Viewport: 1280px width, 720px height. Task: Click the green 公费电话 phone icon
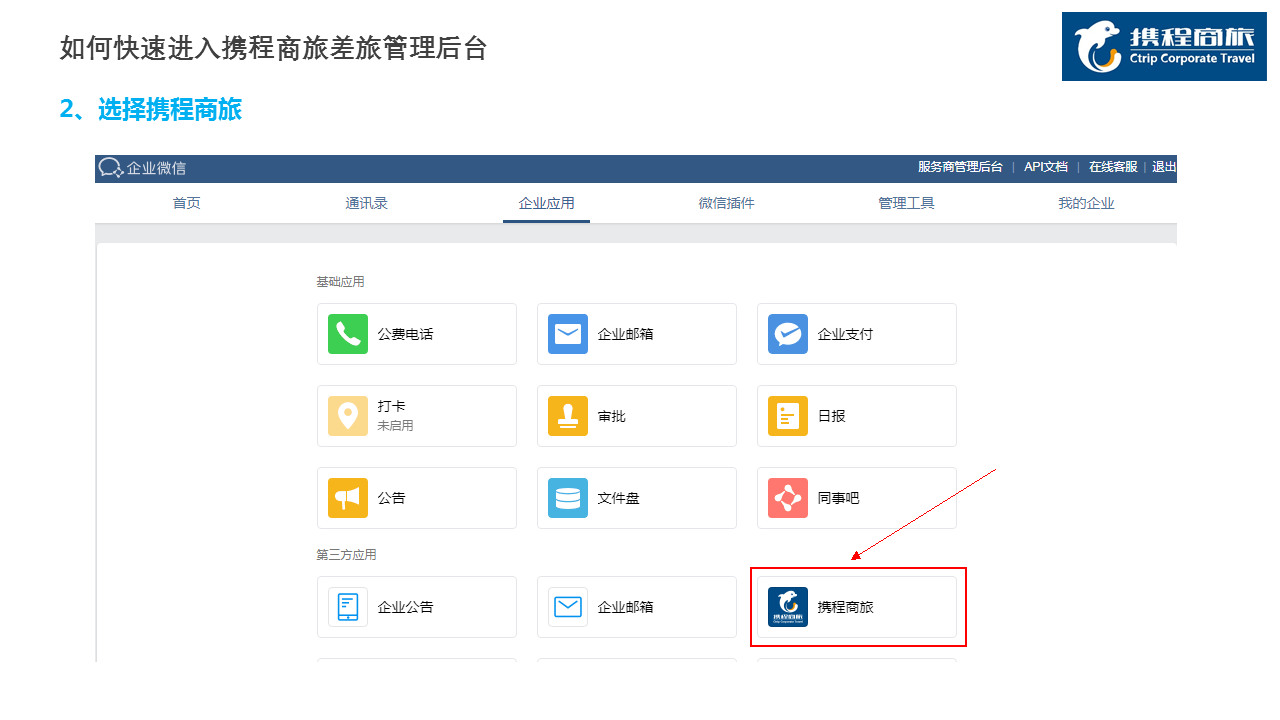coord(348,334)
